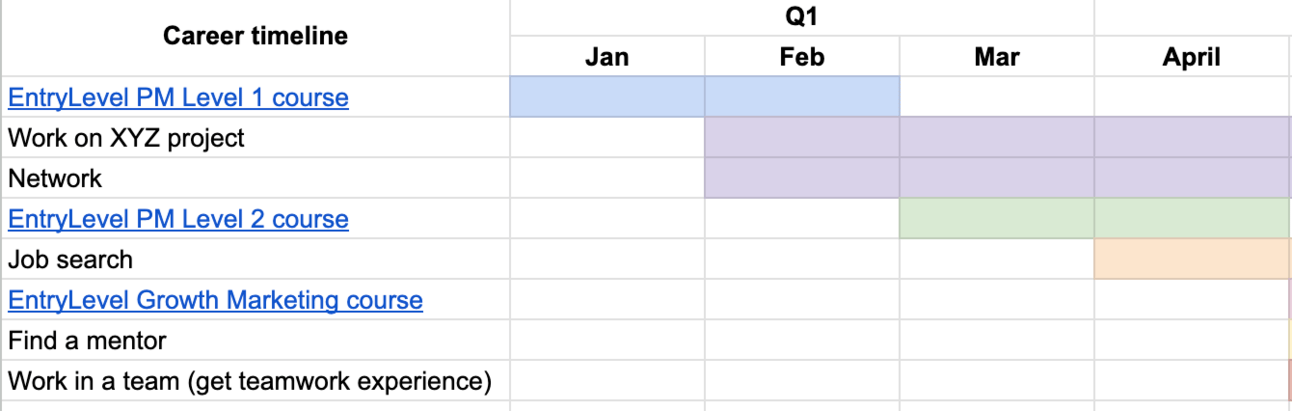Click the blue Feb cell for PM Level 1
This screenshot has height=411, width=1292.
coord(801,97)
